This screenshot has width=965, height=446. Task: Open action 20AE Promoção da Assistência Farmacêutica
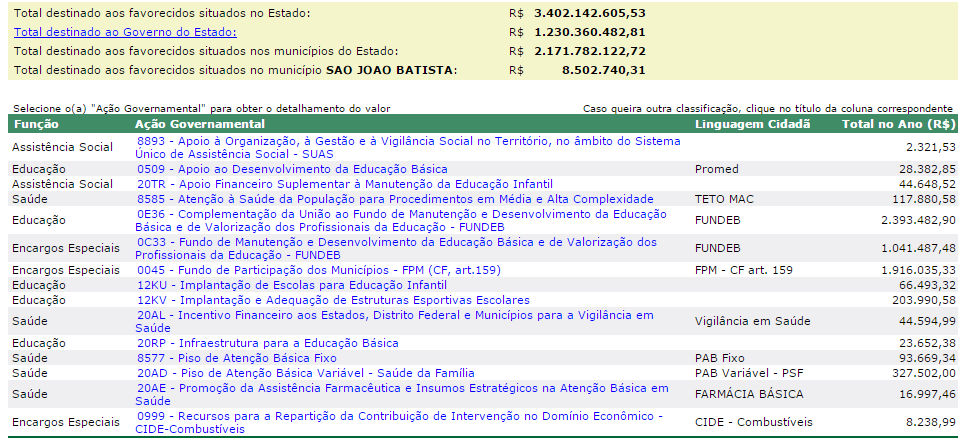(402, 394)
